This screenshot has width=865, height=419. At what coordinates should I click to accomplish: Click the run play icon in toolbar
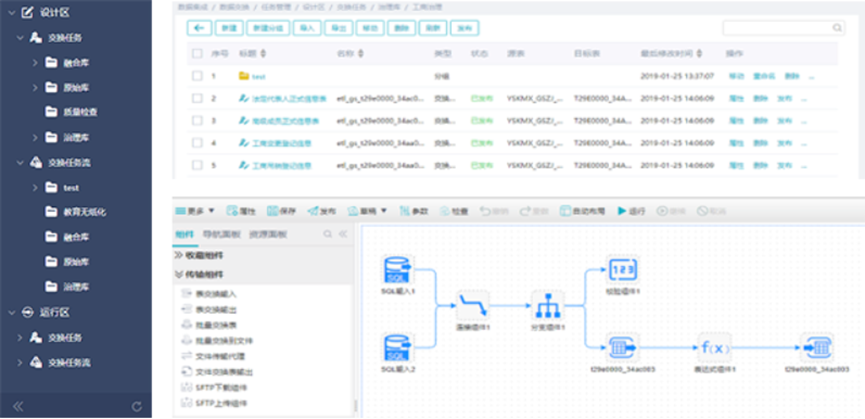[x=622, y=211]
